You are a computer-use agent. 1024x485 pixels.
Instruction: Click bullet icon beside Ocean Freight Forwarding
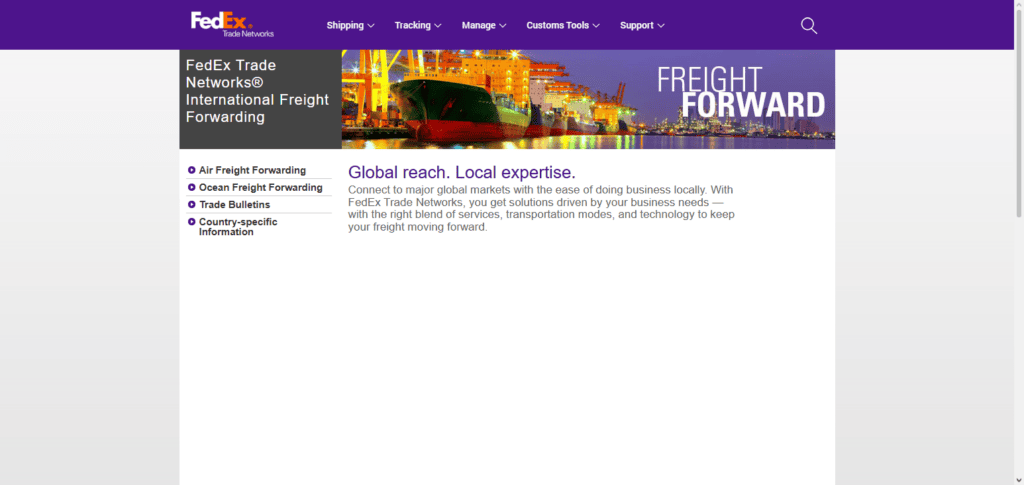[191, 187]
